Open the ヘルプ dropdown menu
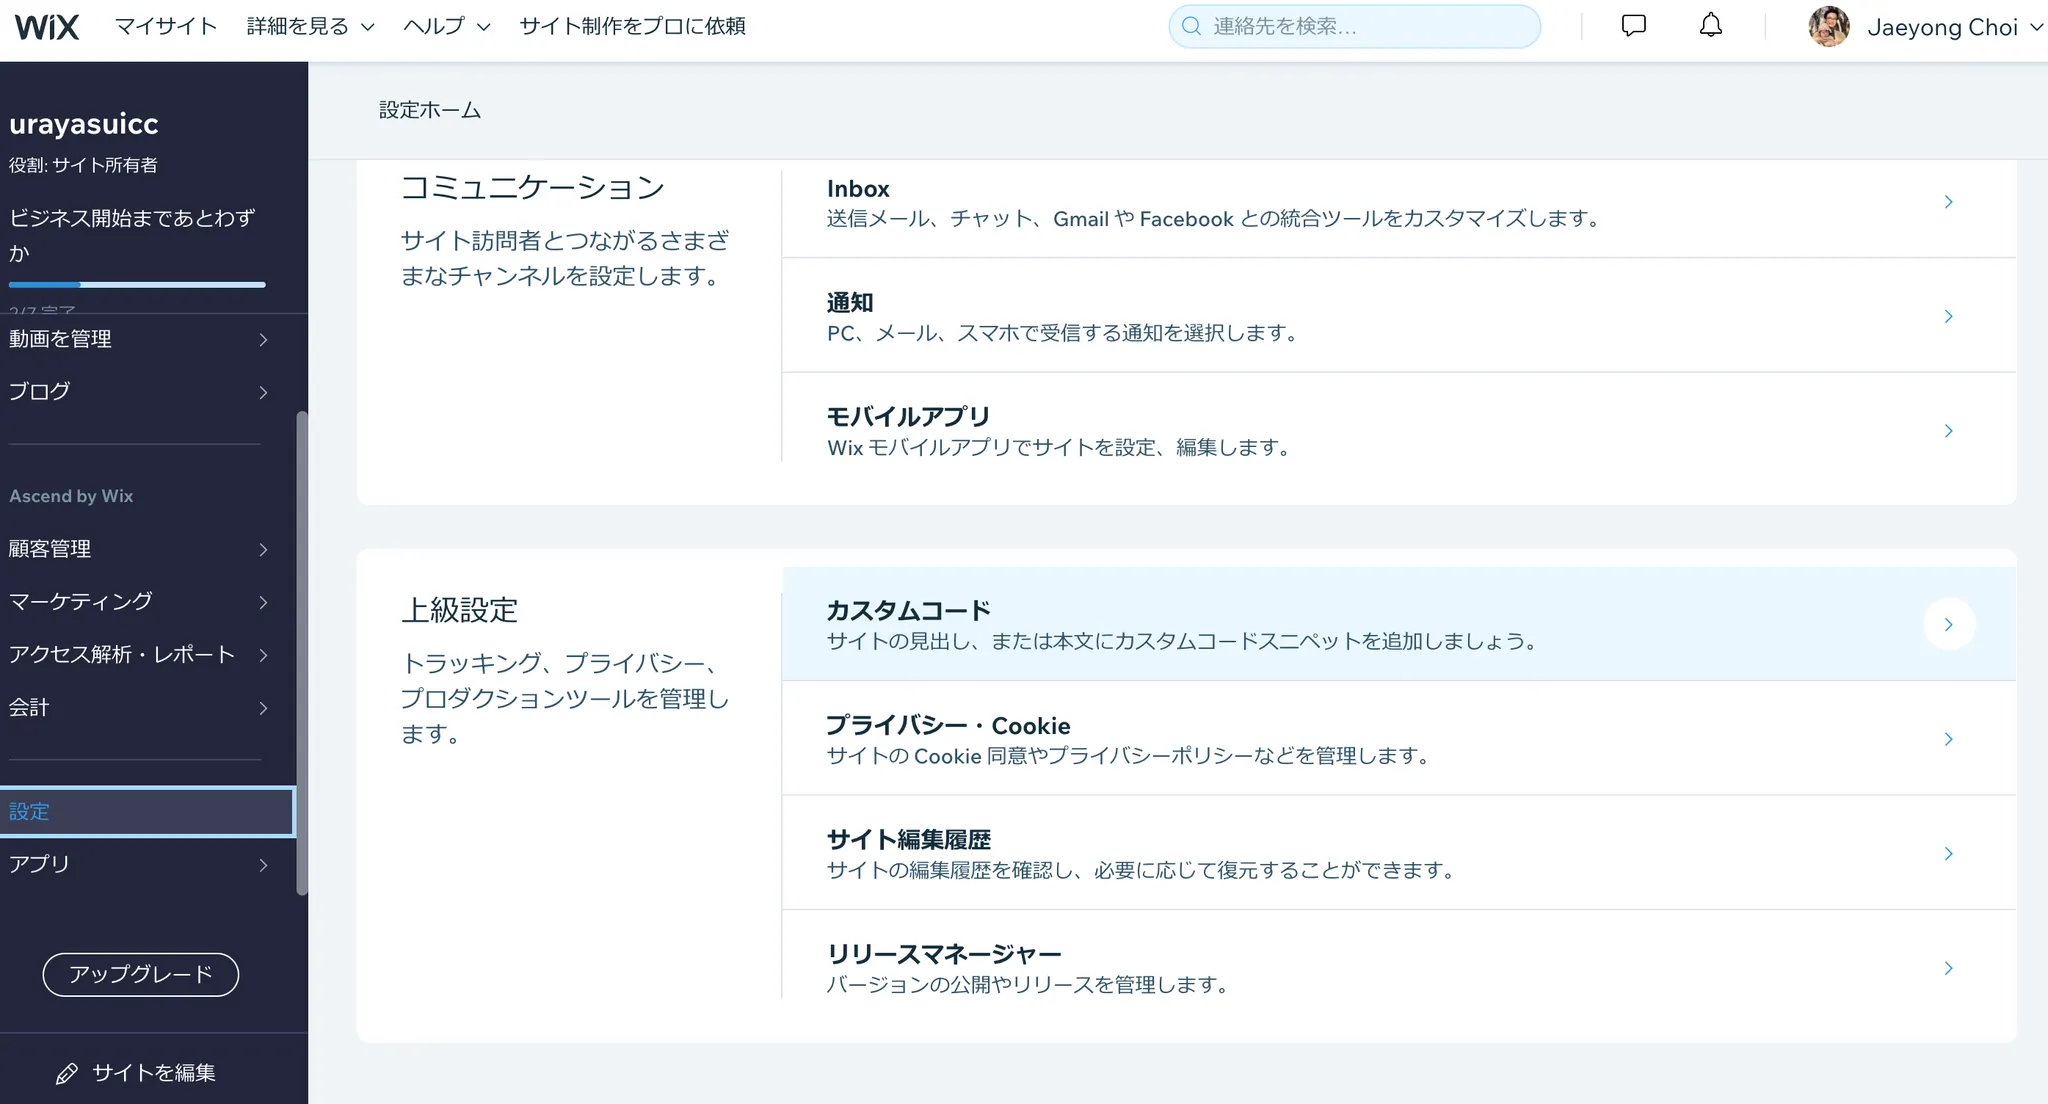The width and height of the screenshot is (2048, 1104). coord(446,26)
